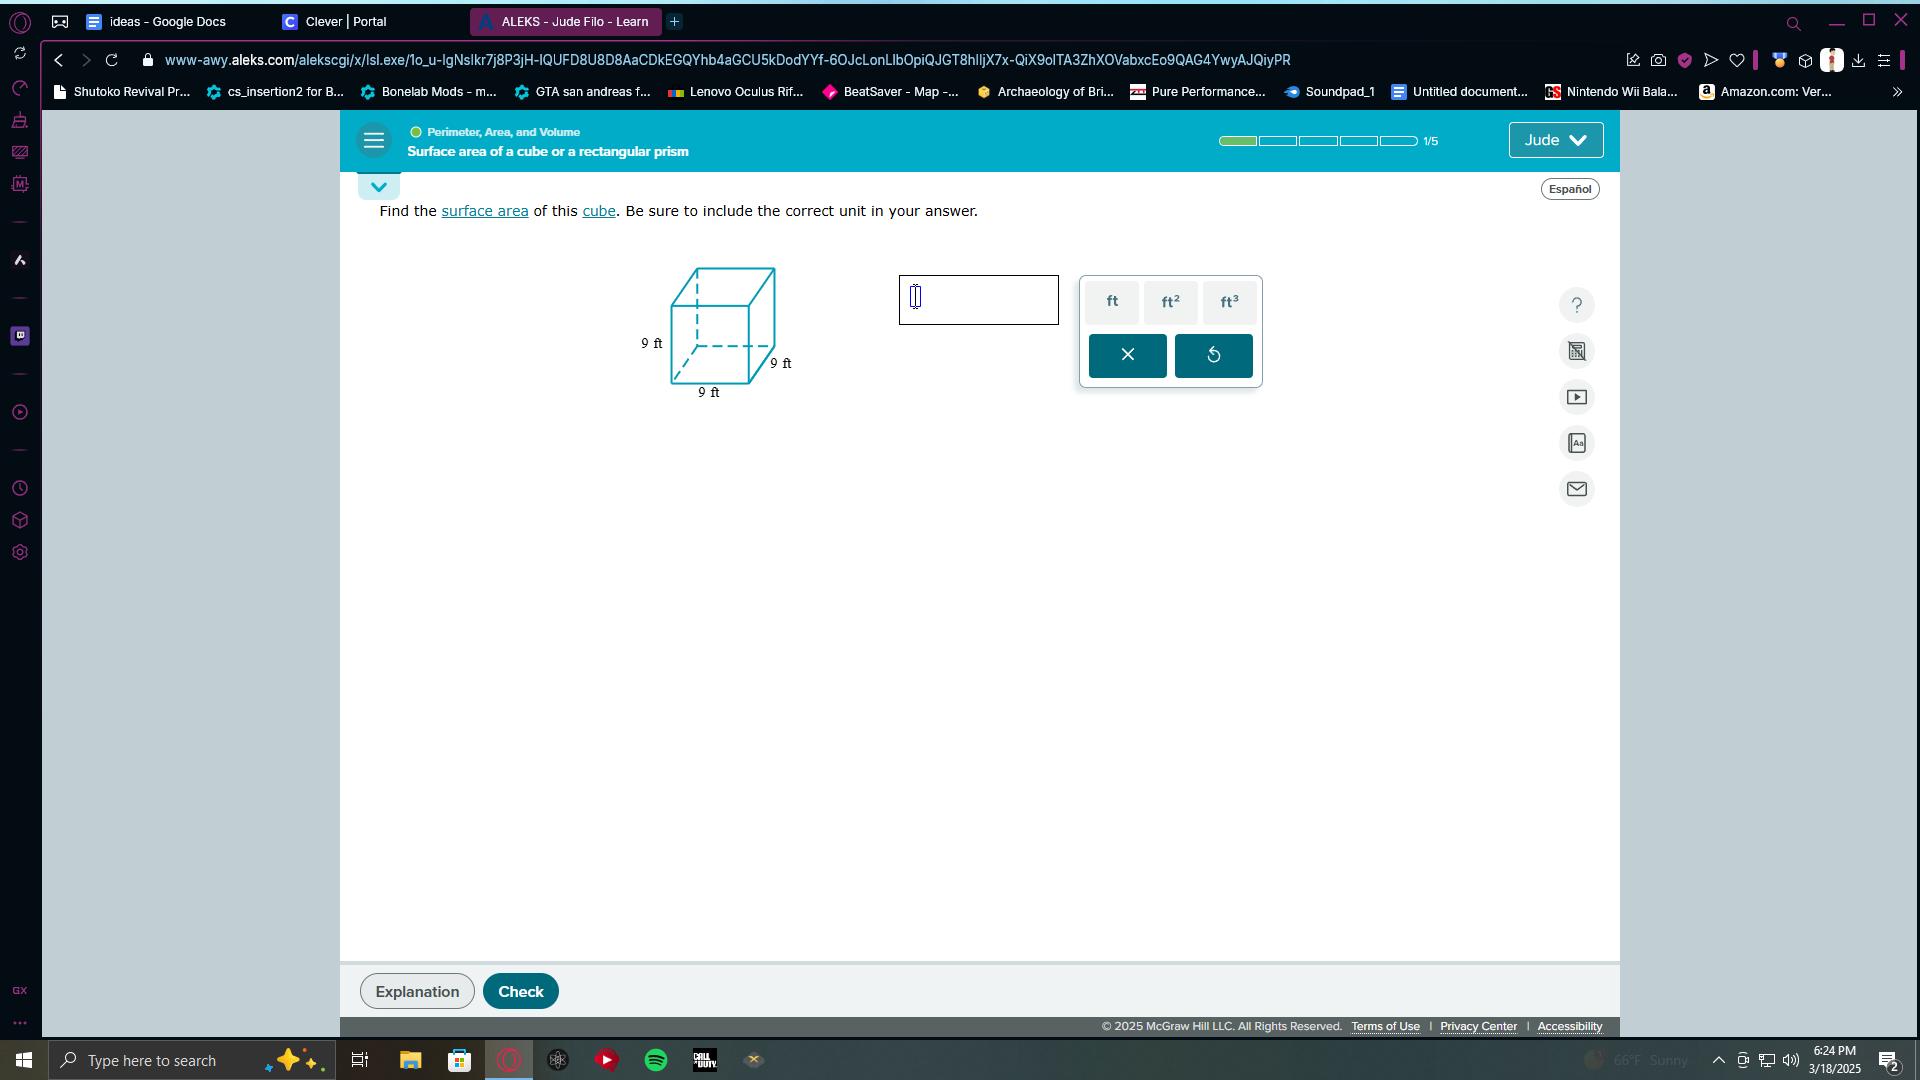Viewport: 1920px width, 1080px height.
Task: Open the cube definition link
Action: [x=599, y=211]
